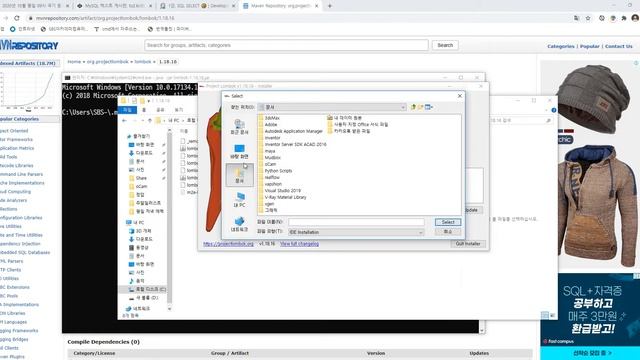The image size is (640, 360).
Task: Select the Visual Studio 2019 folder
Action: click(x=279, y=191)
